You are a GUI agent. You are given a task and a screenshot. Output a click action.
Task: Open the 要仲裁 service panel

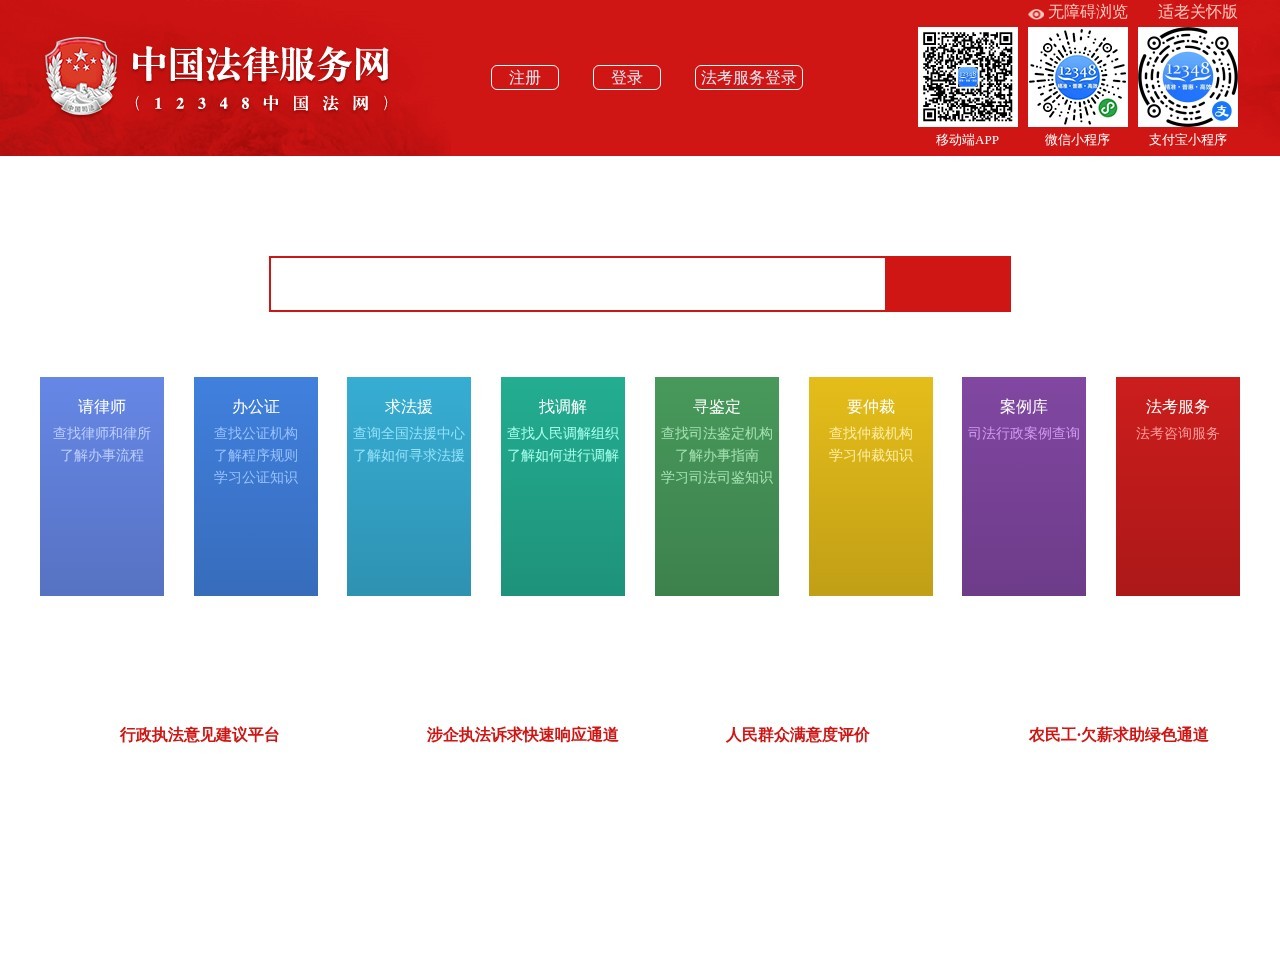coord(869,486)
